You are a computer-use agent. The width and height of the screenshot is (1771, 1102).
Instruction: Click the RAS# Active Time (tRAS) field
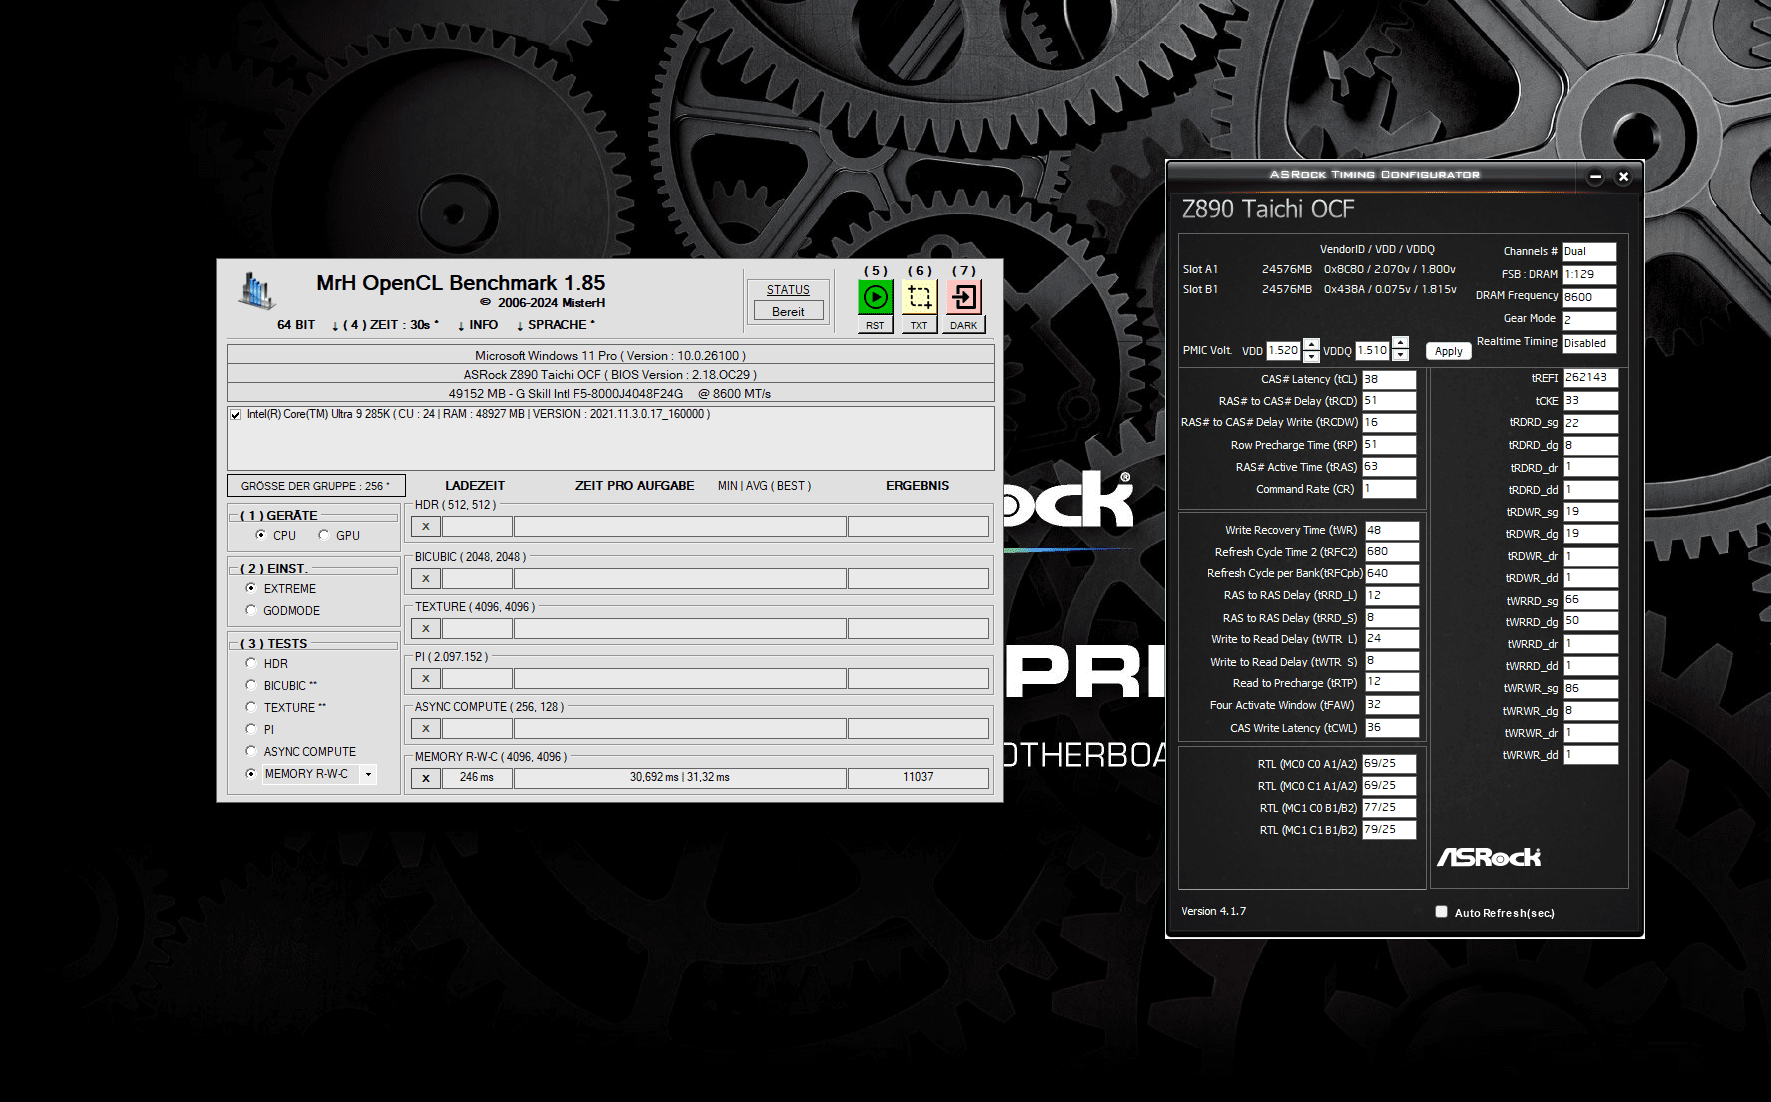(1389, 467)
